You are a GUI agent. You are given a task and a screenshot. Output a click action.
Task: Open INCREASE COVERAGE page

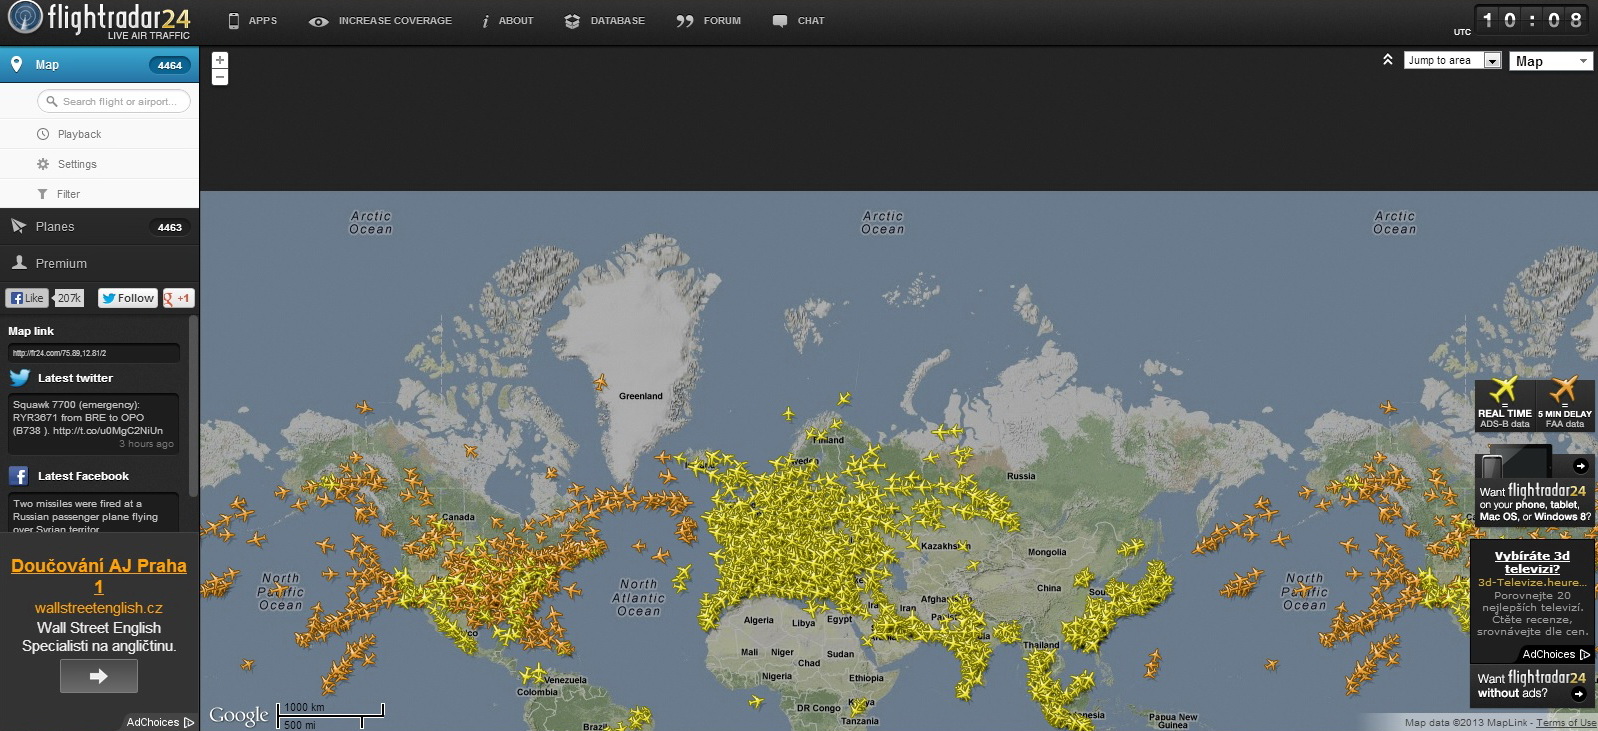[380, 21]
